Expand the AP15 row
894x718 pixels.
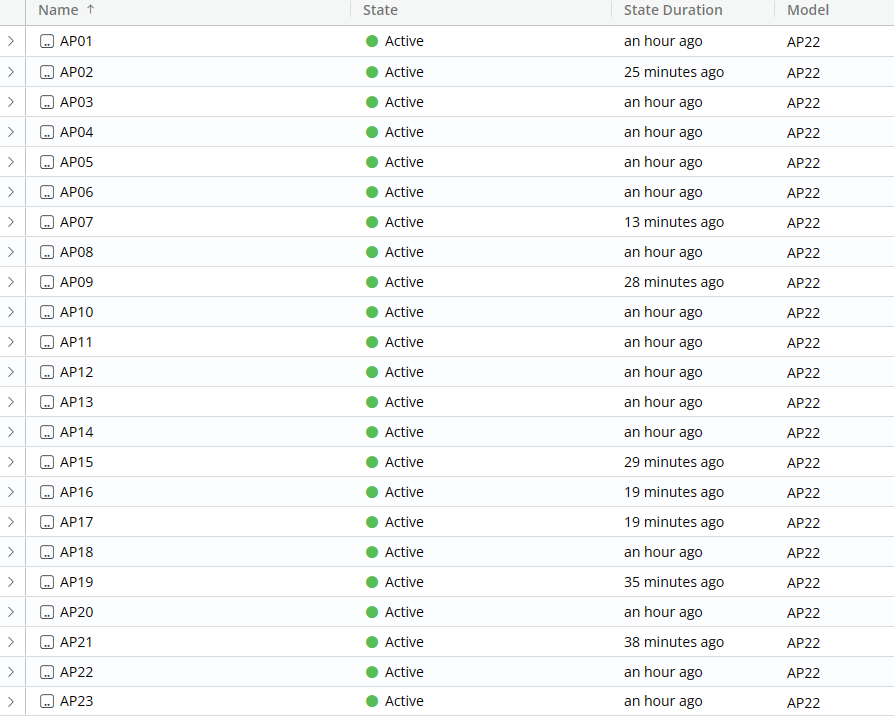(x=11, y=462)
